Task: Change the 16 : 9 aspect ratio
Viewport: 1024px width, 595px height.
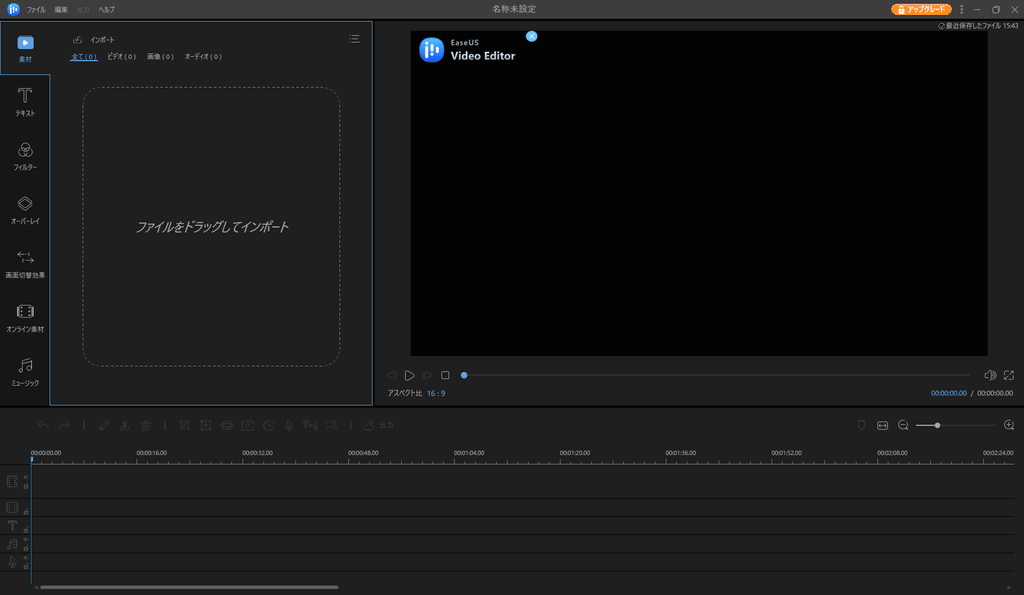Action: [436, 394]
